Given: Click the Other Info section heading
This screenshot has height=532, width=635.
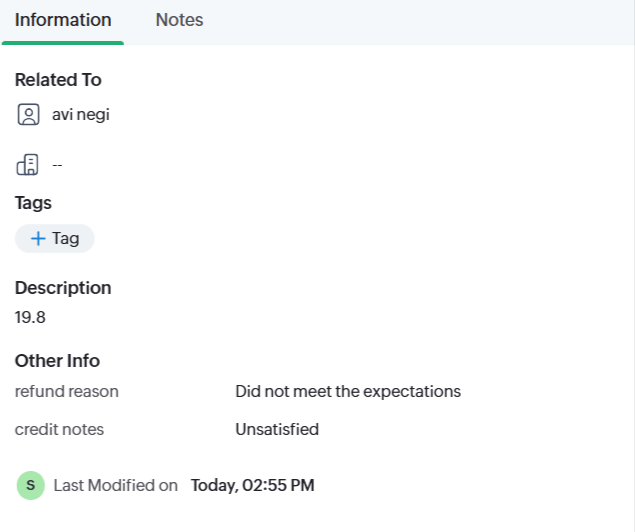Looking at the screenshot, I should pyautogui.click(x=57, y=361).
